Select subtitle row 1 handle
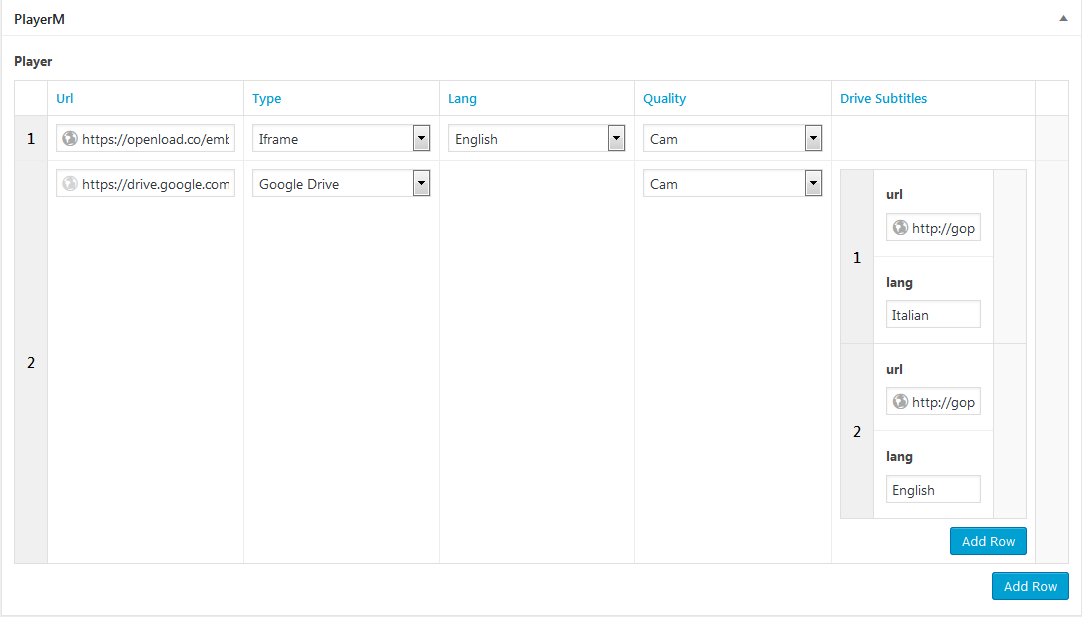This screenshot has width=1082, height=617. (x=857, y=257)
